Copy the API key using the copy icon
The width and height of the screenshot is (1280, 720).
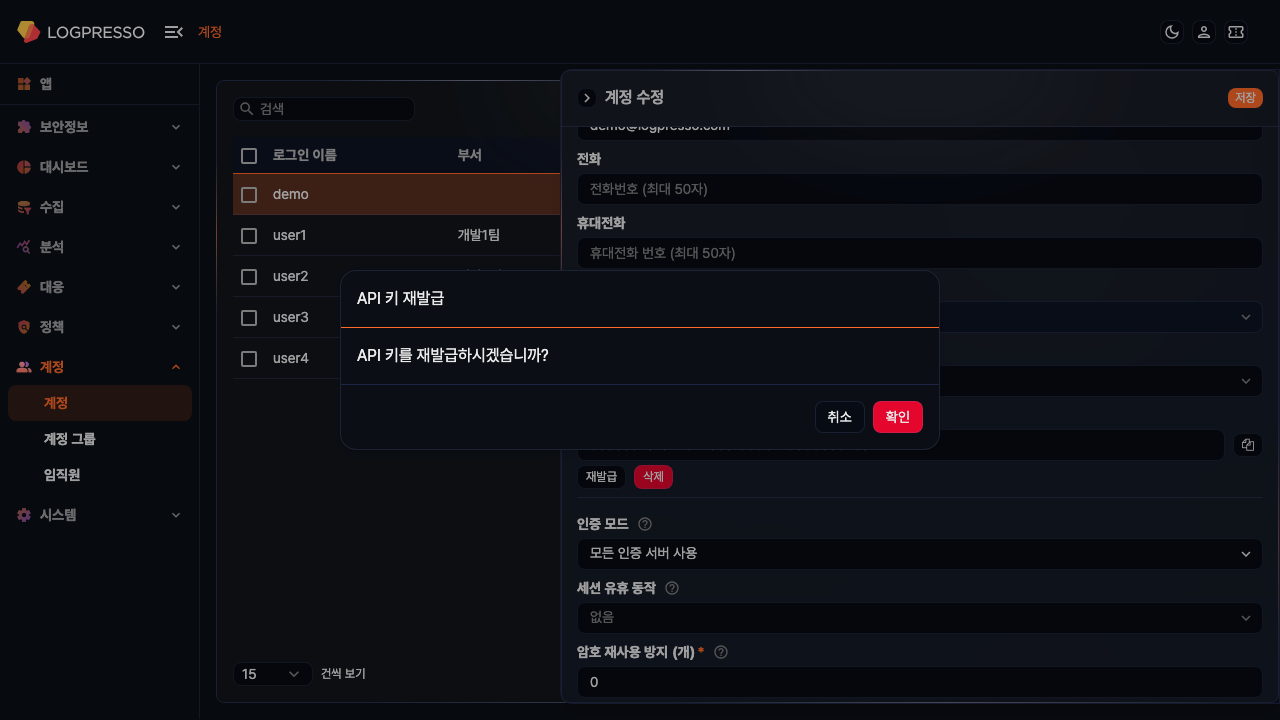click(1247, 444)
